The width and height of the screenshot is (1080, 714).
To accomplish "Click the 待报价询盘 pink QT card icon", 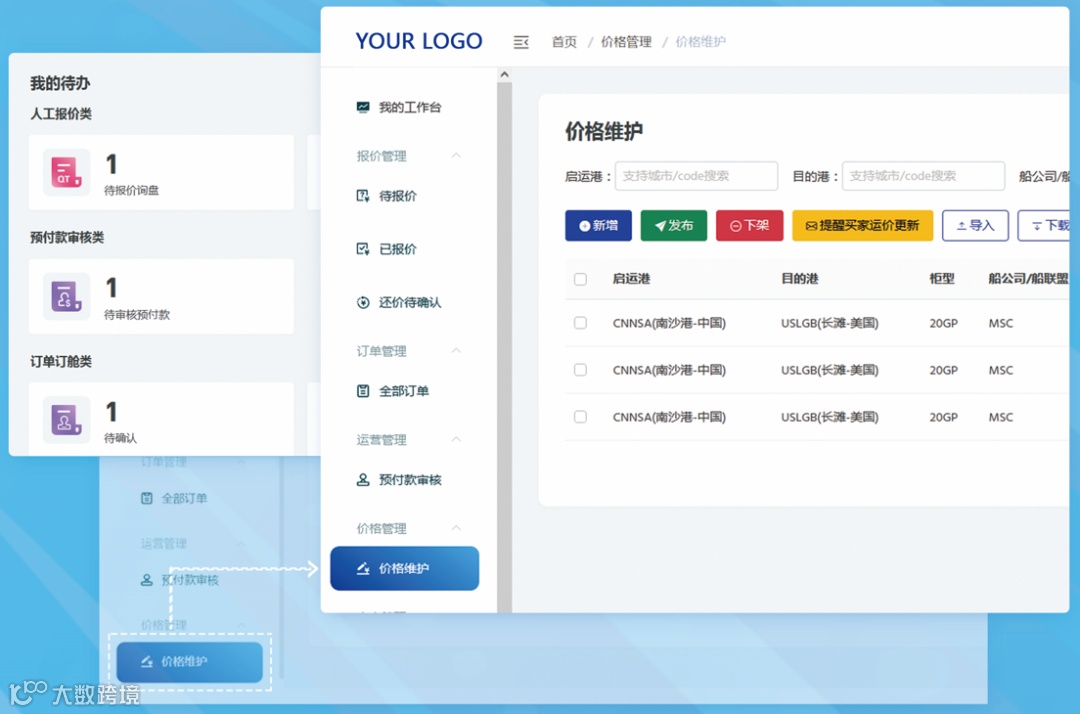I will point(65,171).
